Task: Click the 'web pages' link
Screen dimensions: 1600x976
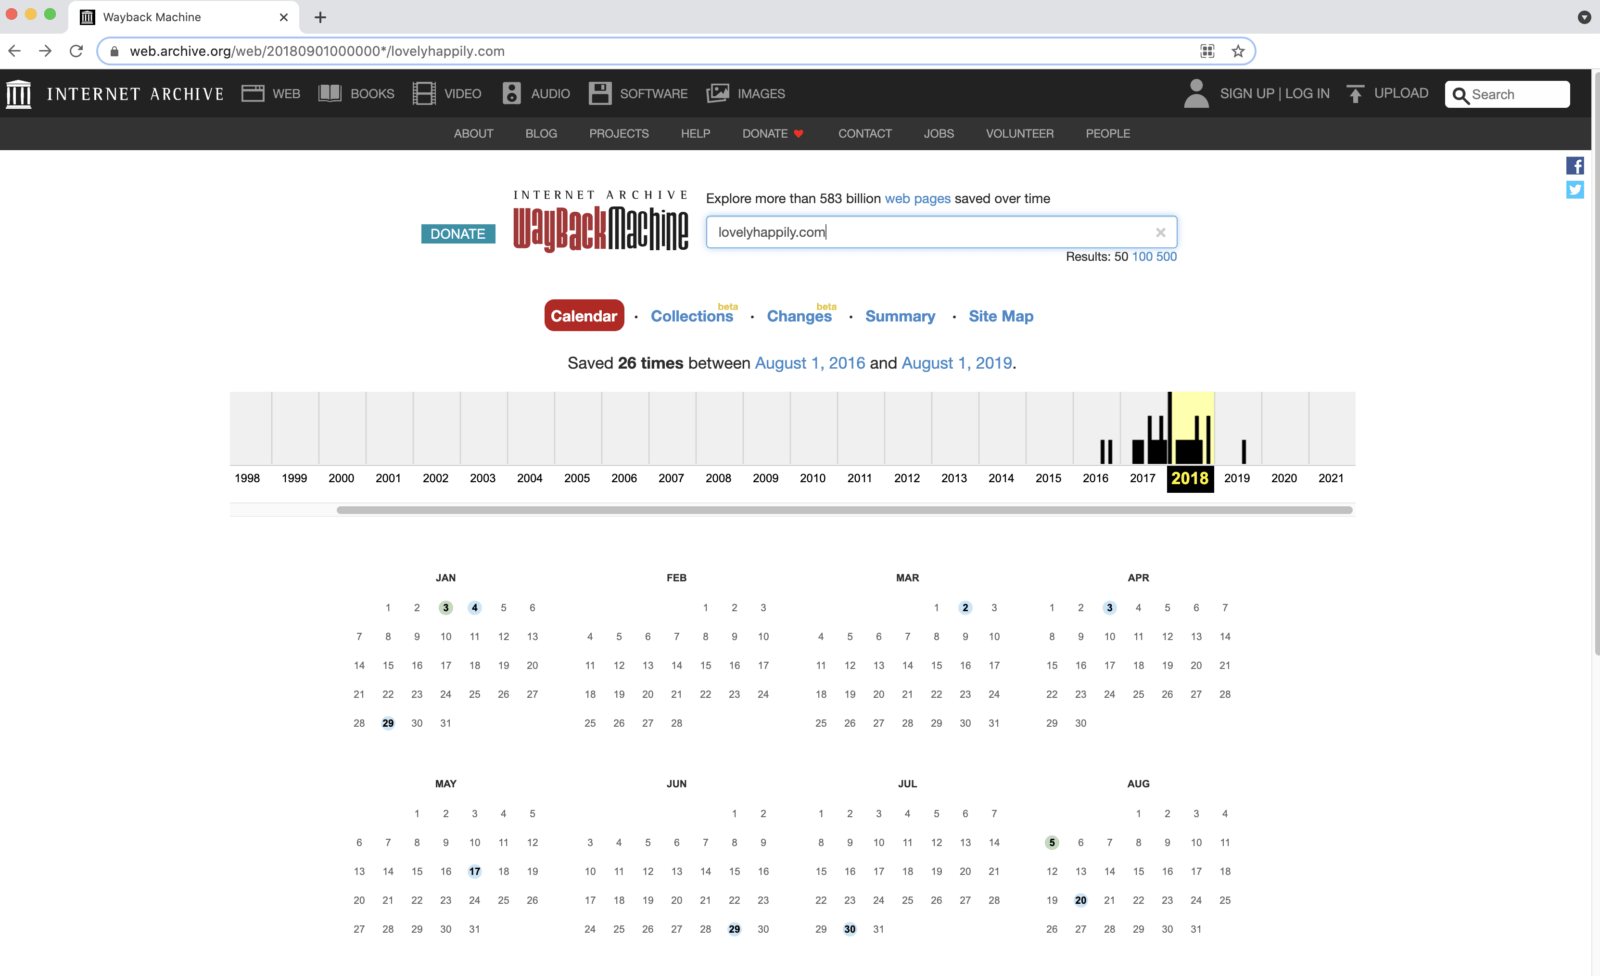Action: tap(918, 199)
